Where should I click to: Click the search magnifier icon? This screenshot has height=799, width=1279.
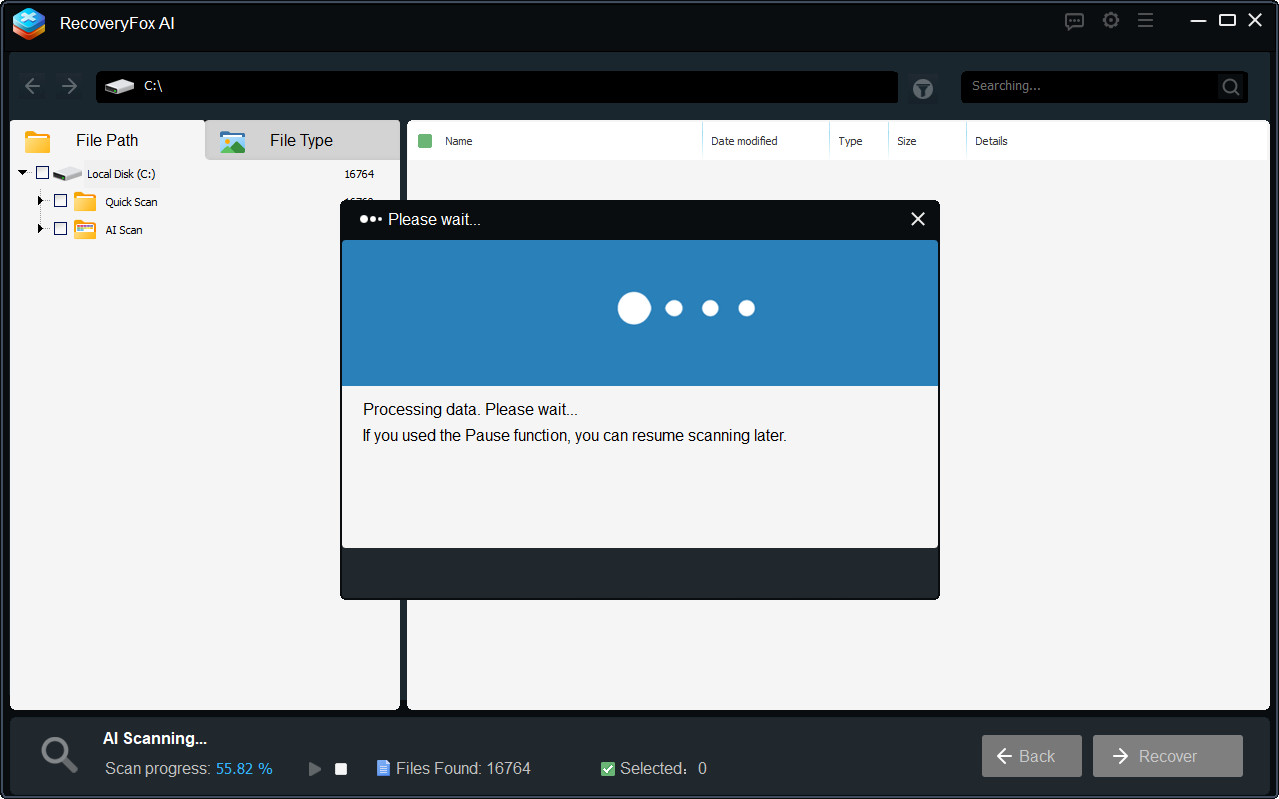pyautogui.click(x=1231, y=87)
